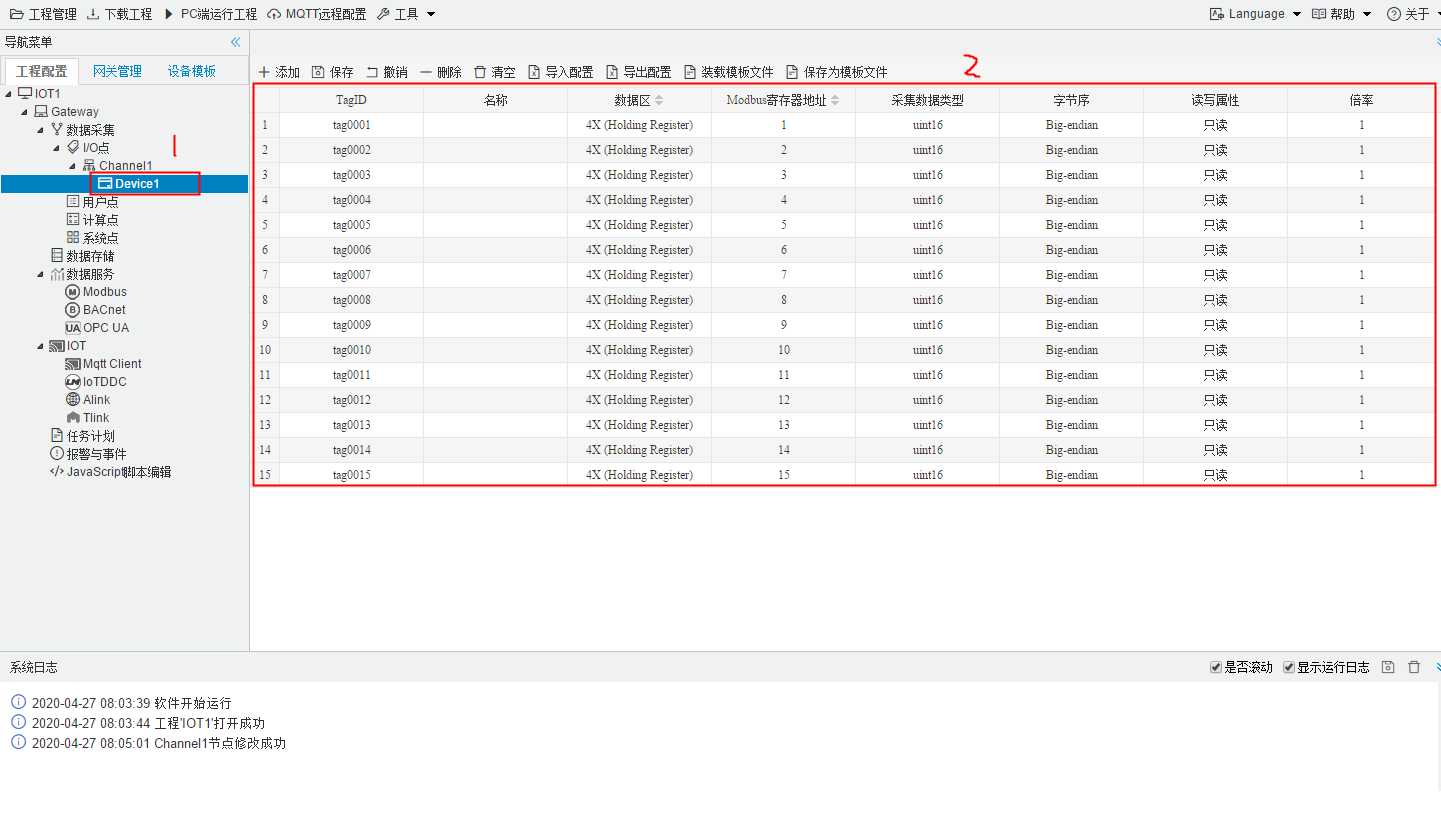The width and height of the screenshot is (1441, 820).
Task: Open the Modbus data service
Action: coord(104,292)
